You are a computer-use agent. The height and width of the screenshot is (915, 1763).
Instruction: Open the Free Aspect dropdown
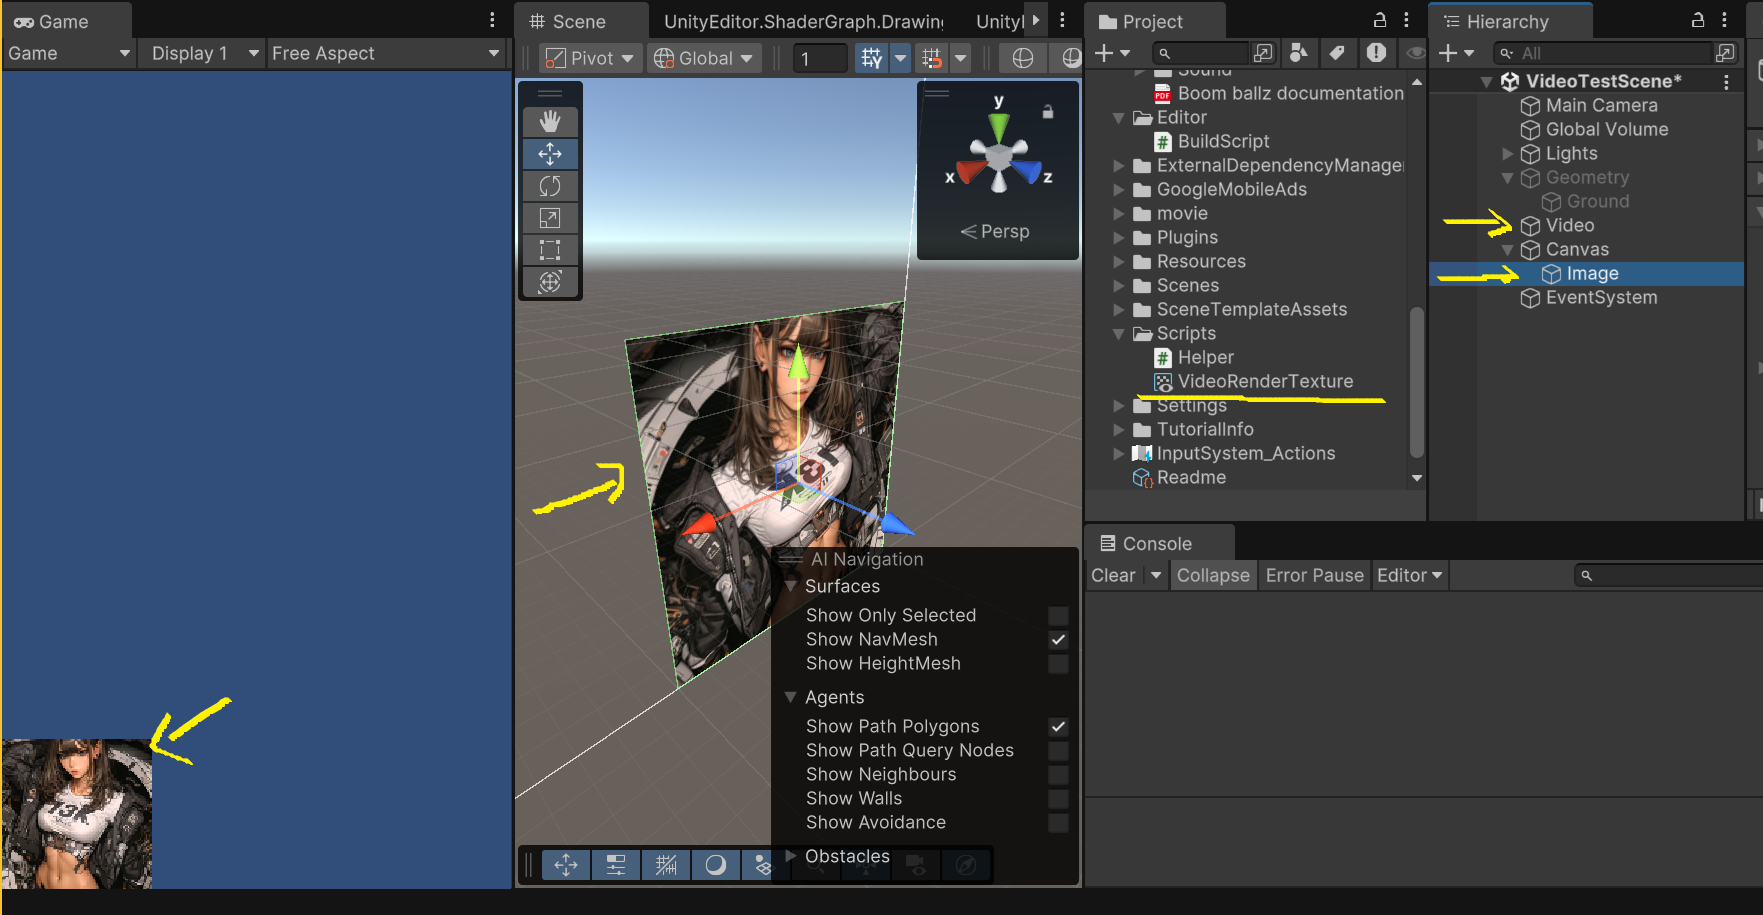pyautogui.click(x=385, y=53)
